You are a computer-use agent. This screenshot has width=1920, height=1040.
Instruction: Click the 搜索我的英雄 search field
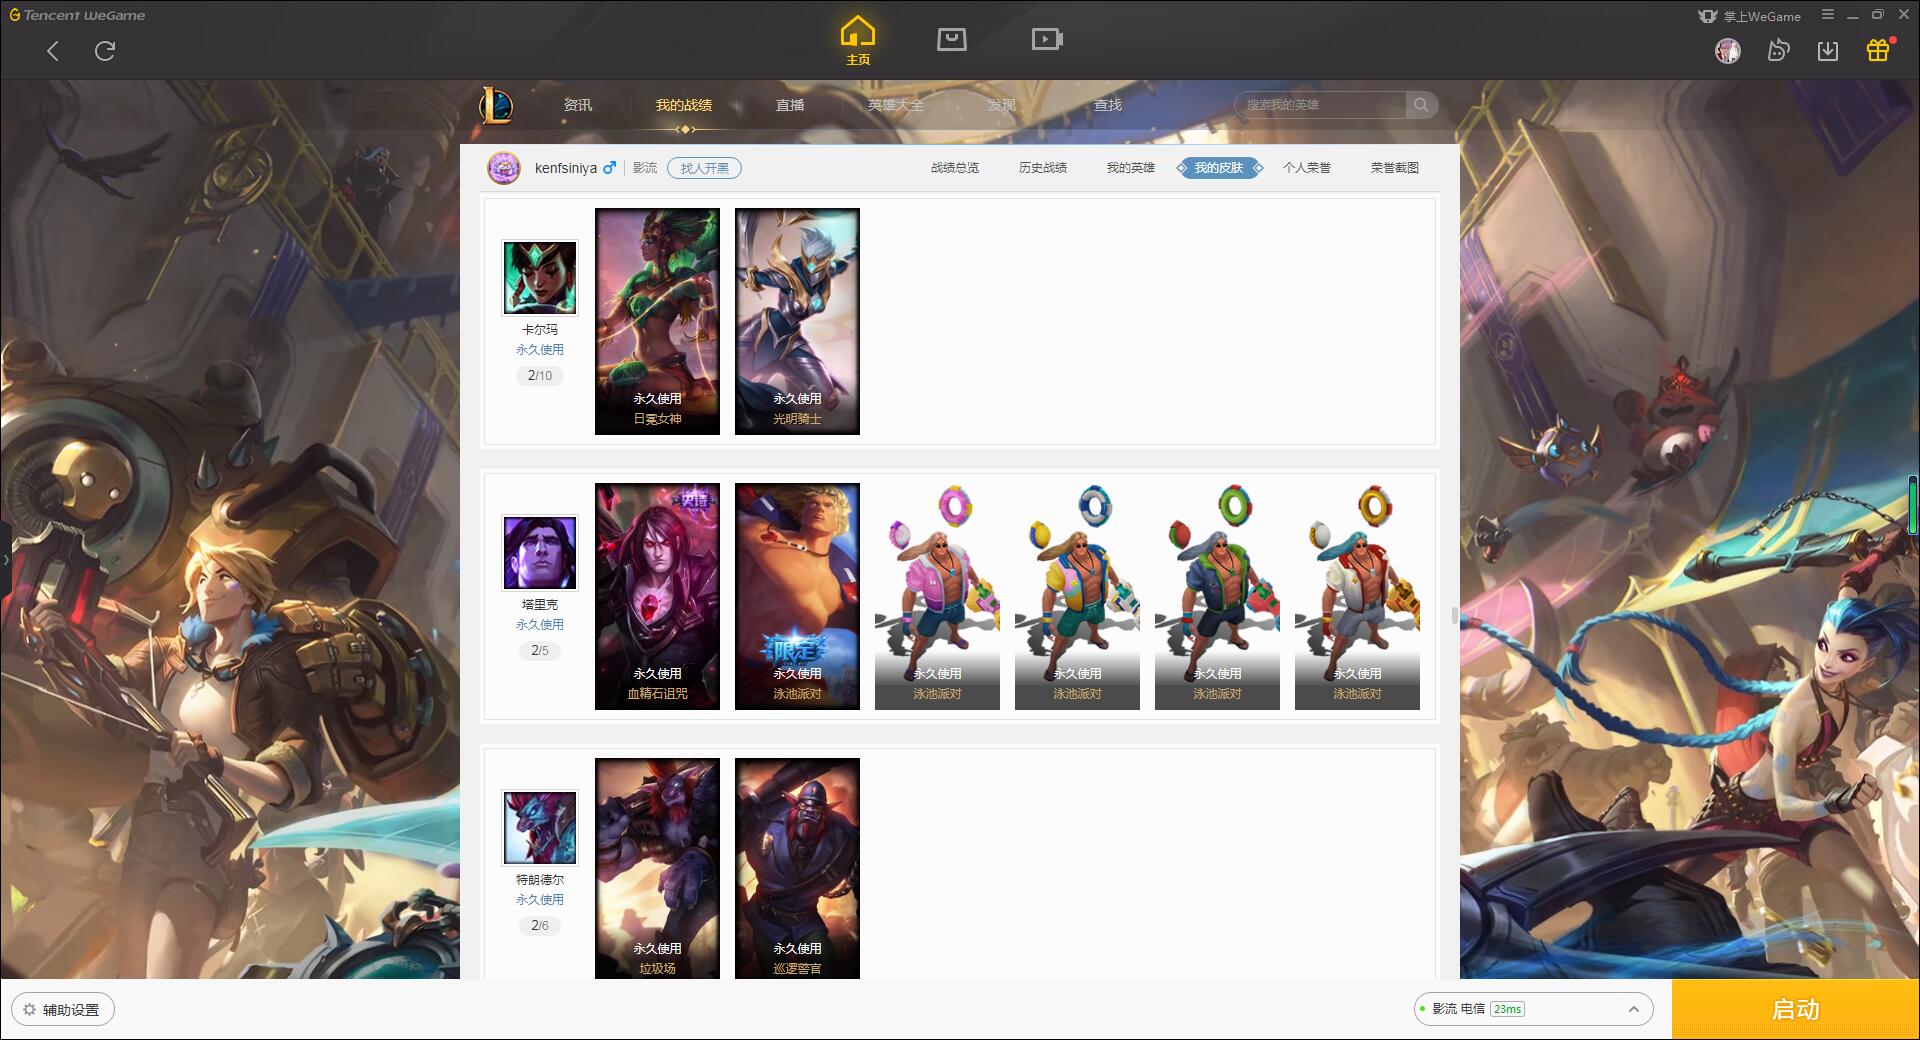click(1320, 105)
